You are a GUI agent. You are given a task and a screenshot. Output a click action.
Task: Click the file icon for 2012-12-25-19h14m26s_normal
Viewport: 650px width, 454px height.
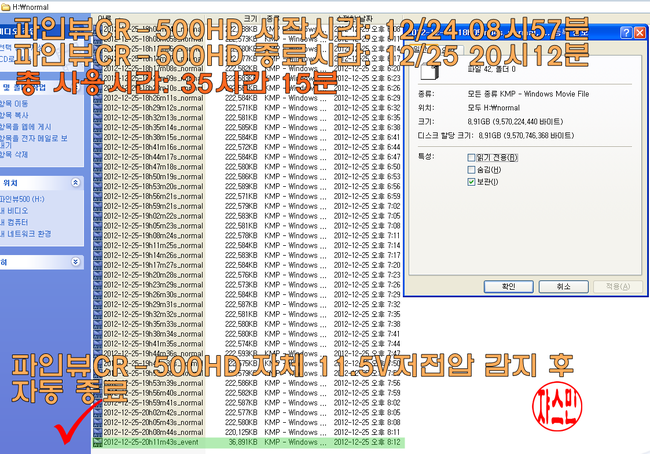pos(97,256)
